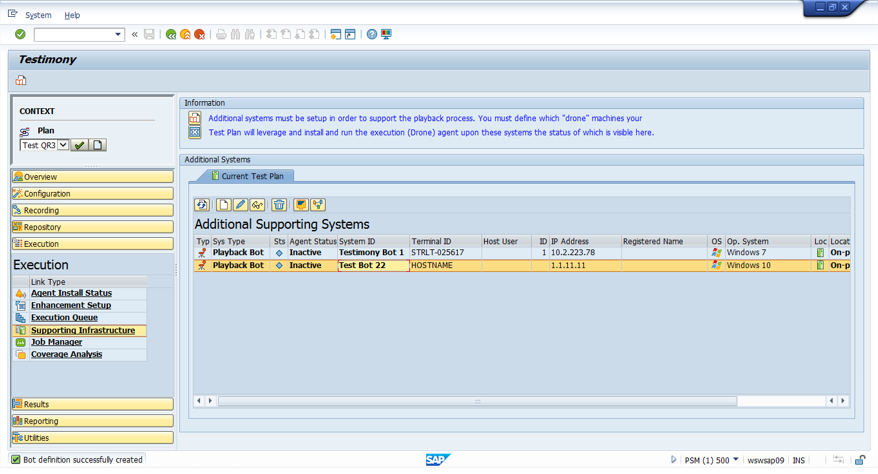This screenshot has height=474, width=878.
Task: Open the Repository section
Action: coord(92,227)
